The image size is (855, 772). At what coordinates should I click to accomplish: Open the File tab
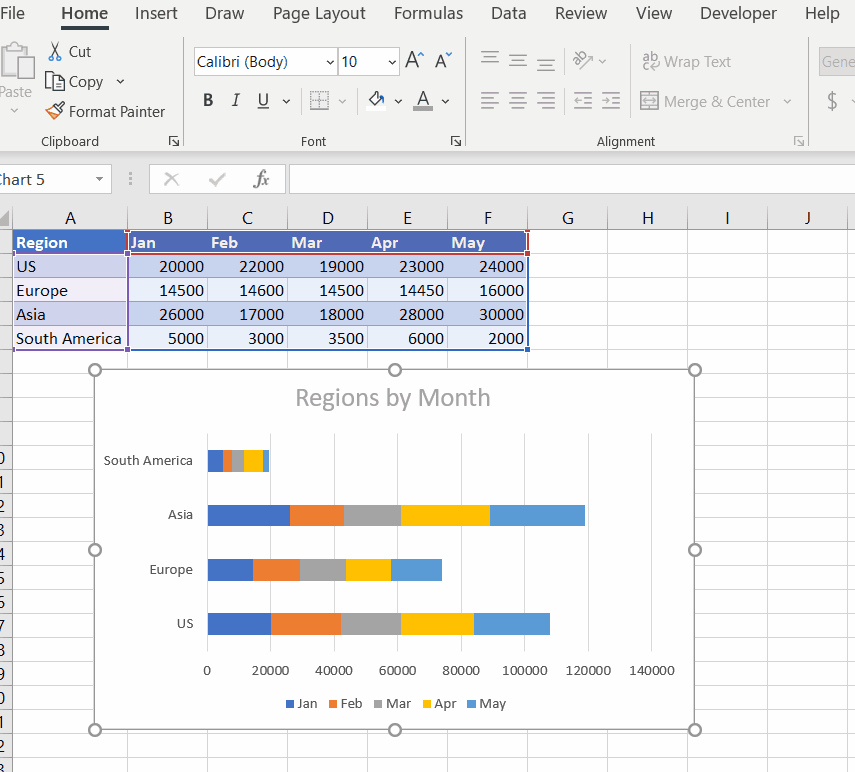[12, 13]
